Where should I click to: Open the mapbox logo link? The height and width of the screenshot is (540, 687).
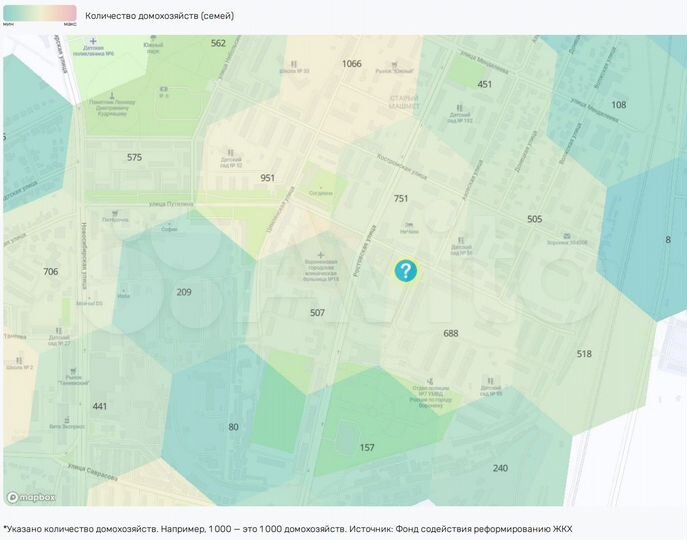pyautogui.click(x=32, y=497)
